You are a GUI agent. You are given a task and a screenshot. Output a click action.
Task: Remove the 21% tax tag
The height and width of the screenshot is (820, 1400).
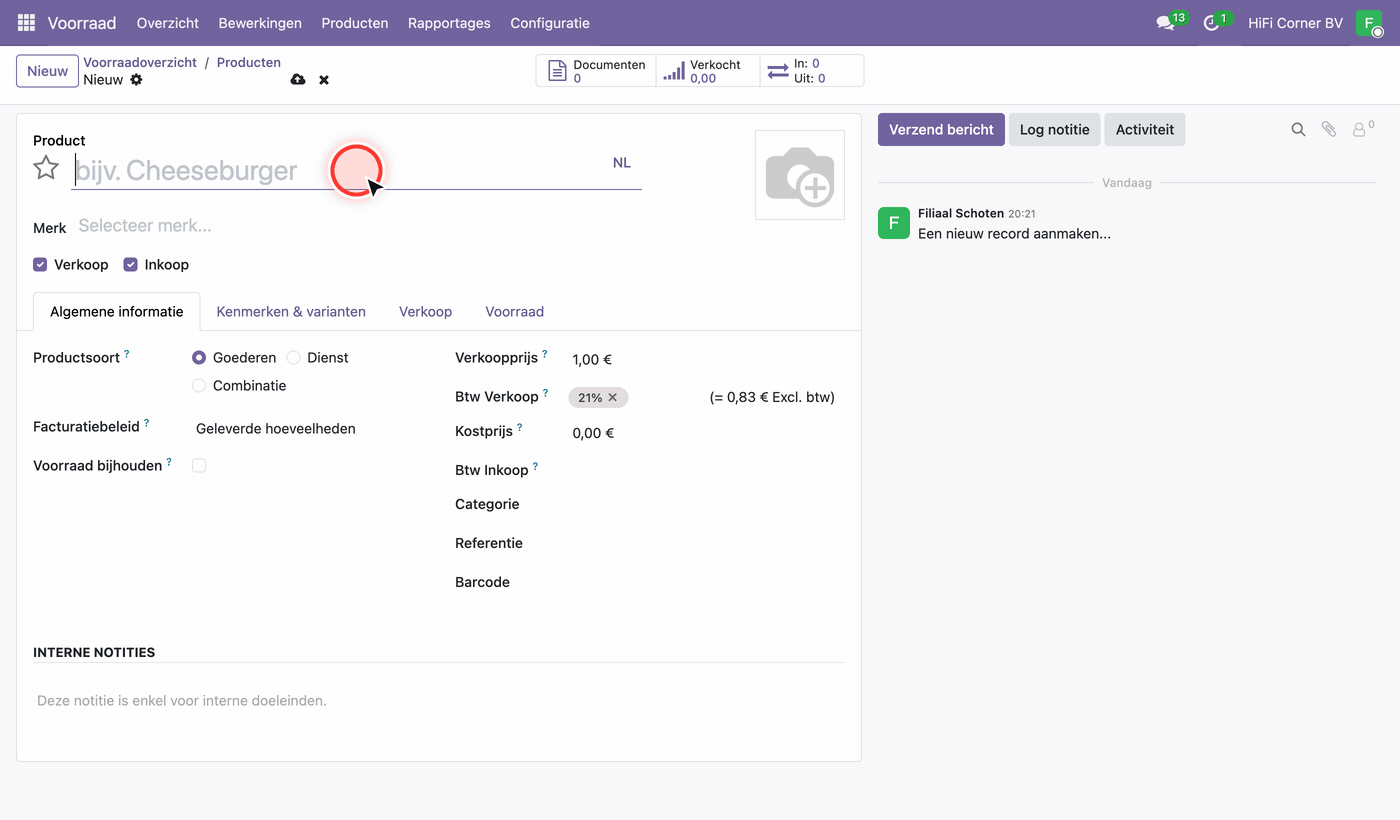pyautogui.click(x=613, y=398)
